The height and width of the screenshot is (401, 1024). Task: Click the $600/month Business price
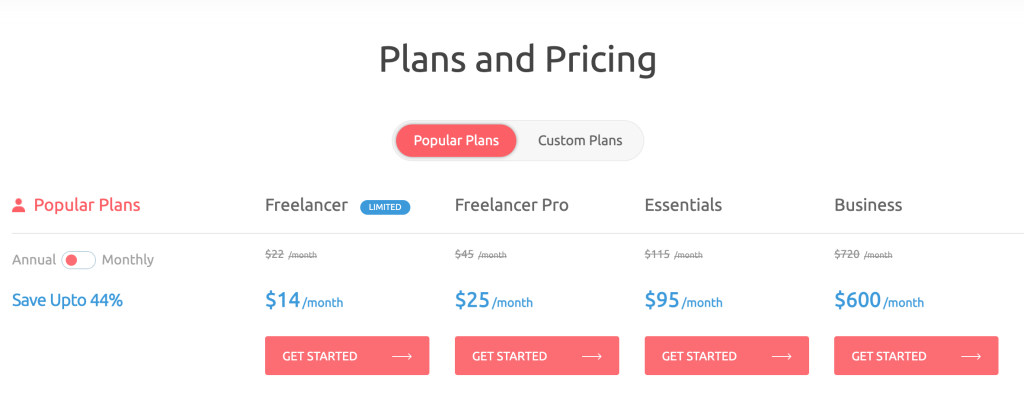click(879, 300)
